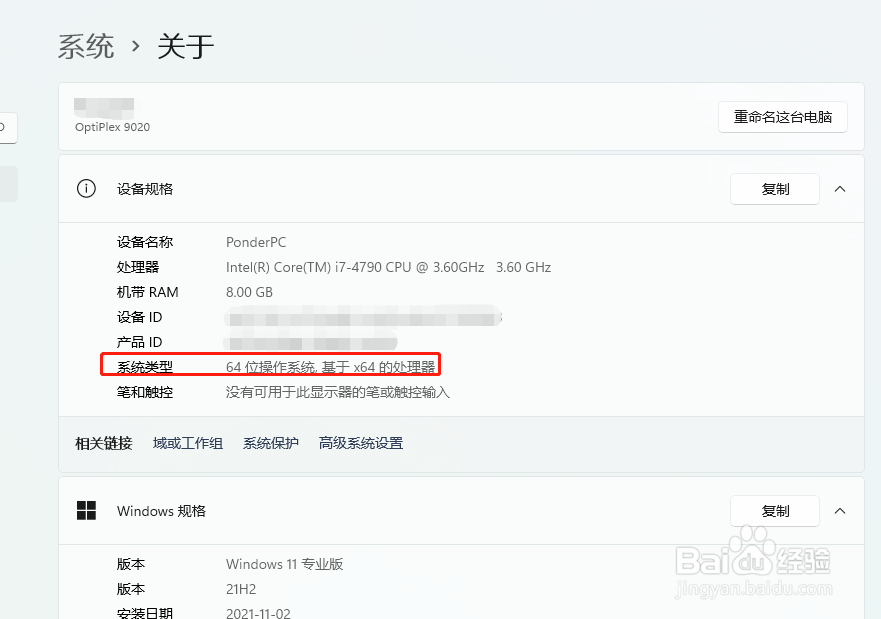This screenshot has height=619, width=881.
Task: Click the OptiPlex 9020 model text
Action: (112, 127)
